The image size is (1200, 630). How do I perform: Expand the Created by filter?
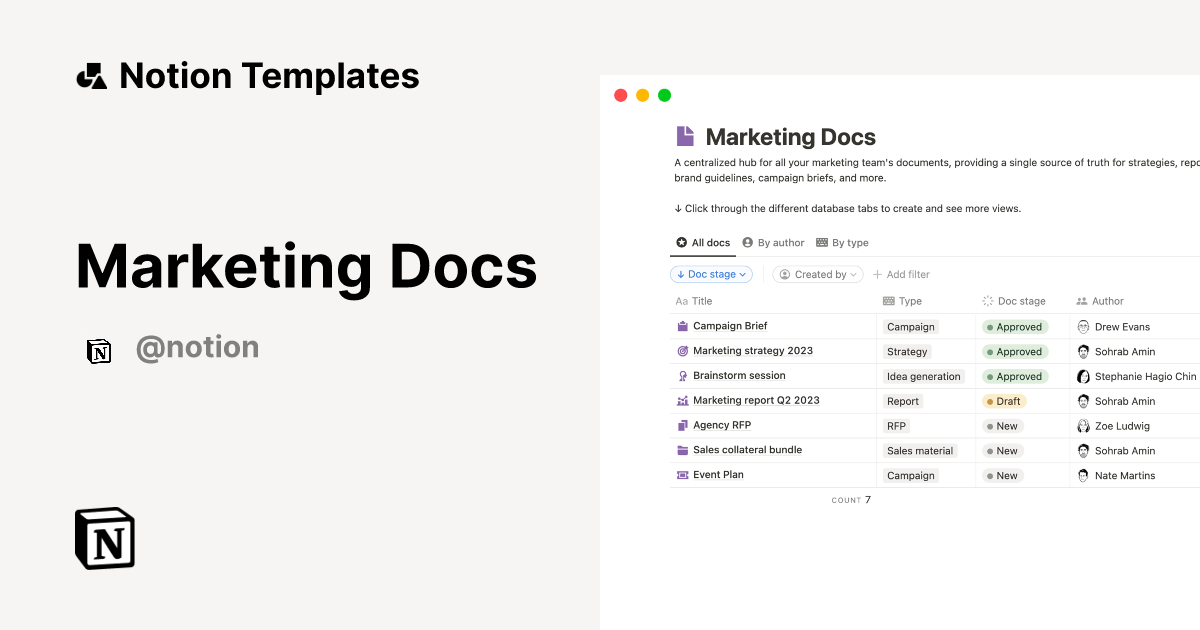(x=817, y=274)
